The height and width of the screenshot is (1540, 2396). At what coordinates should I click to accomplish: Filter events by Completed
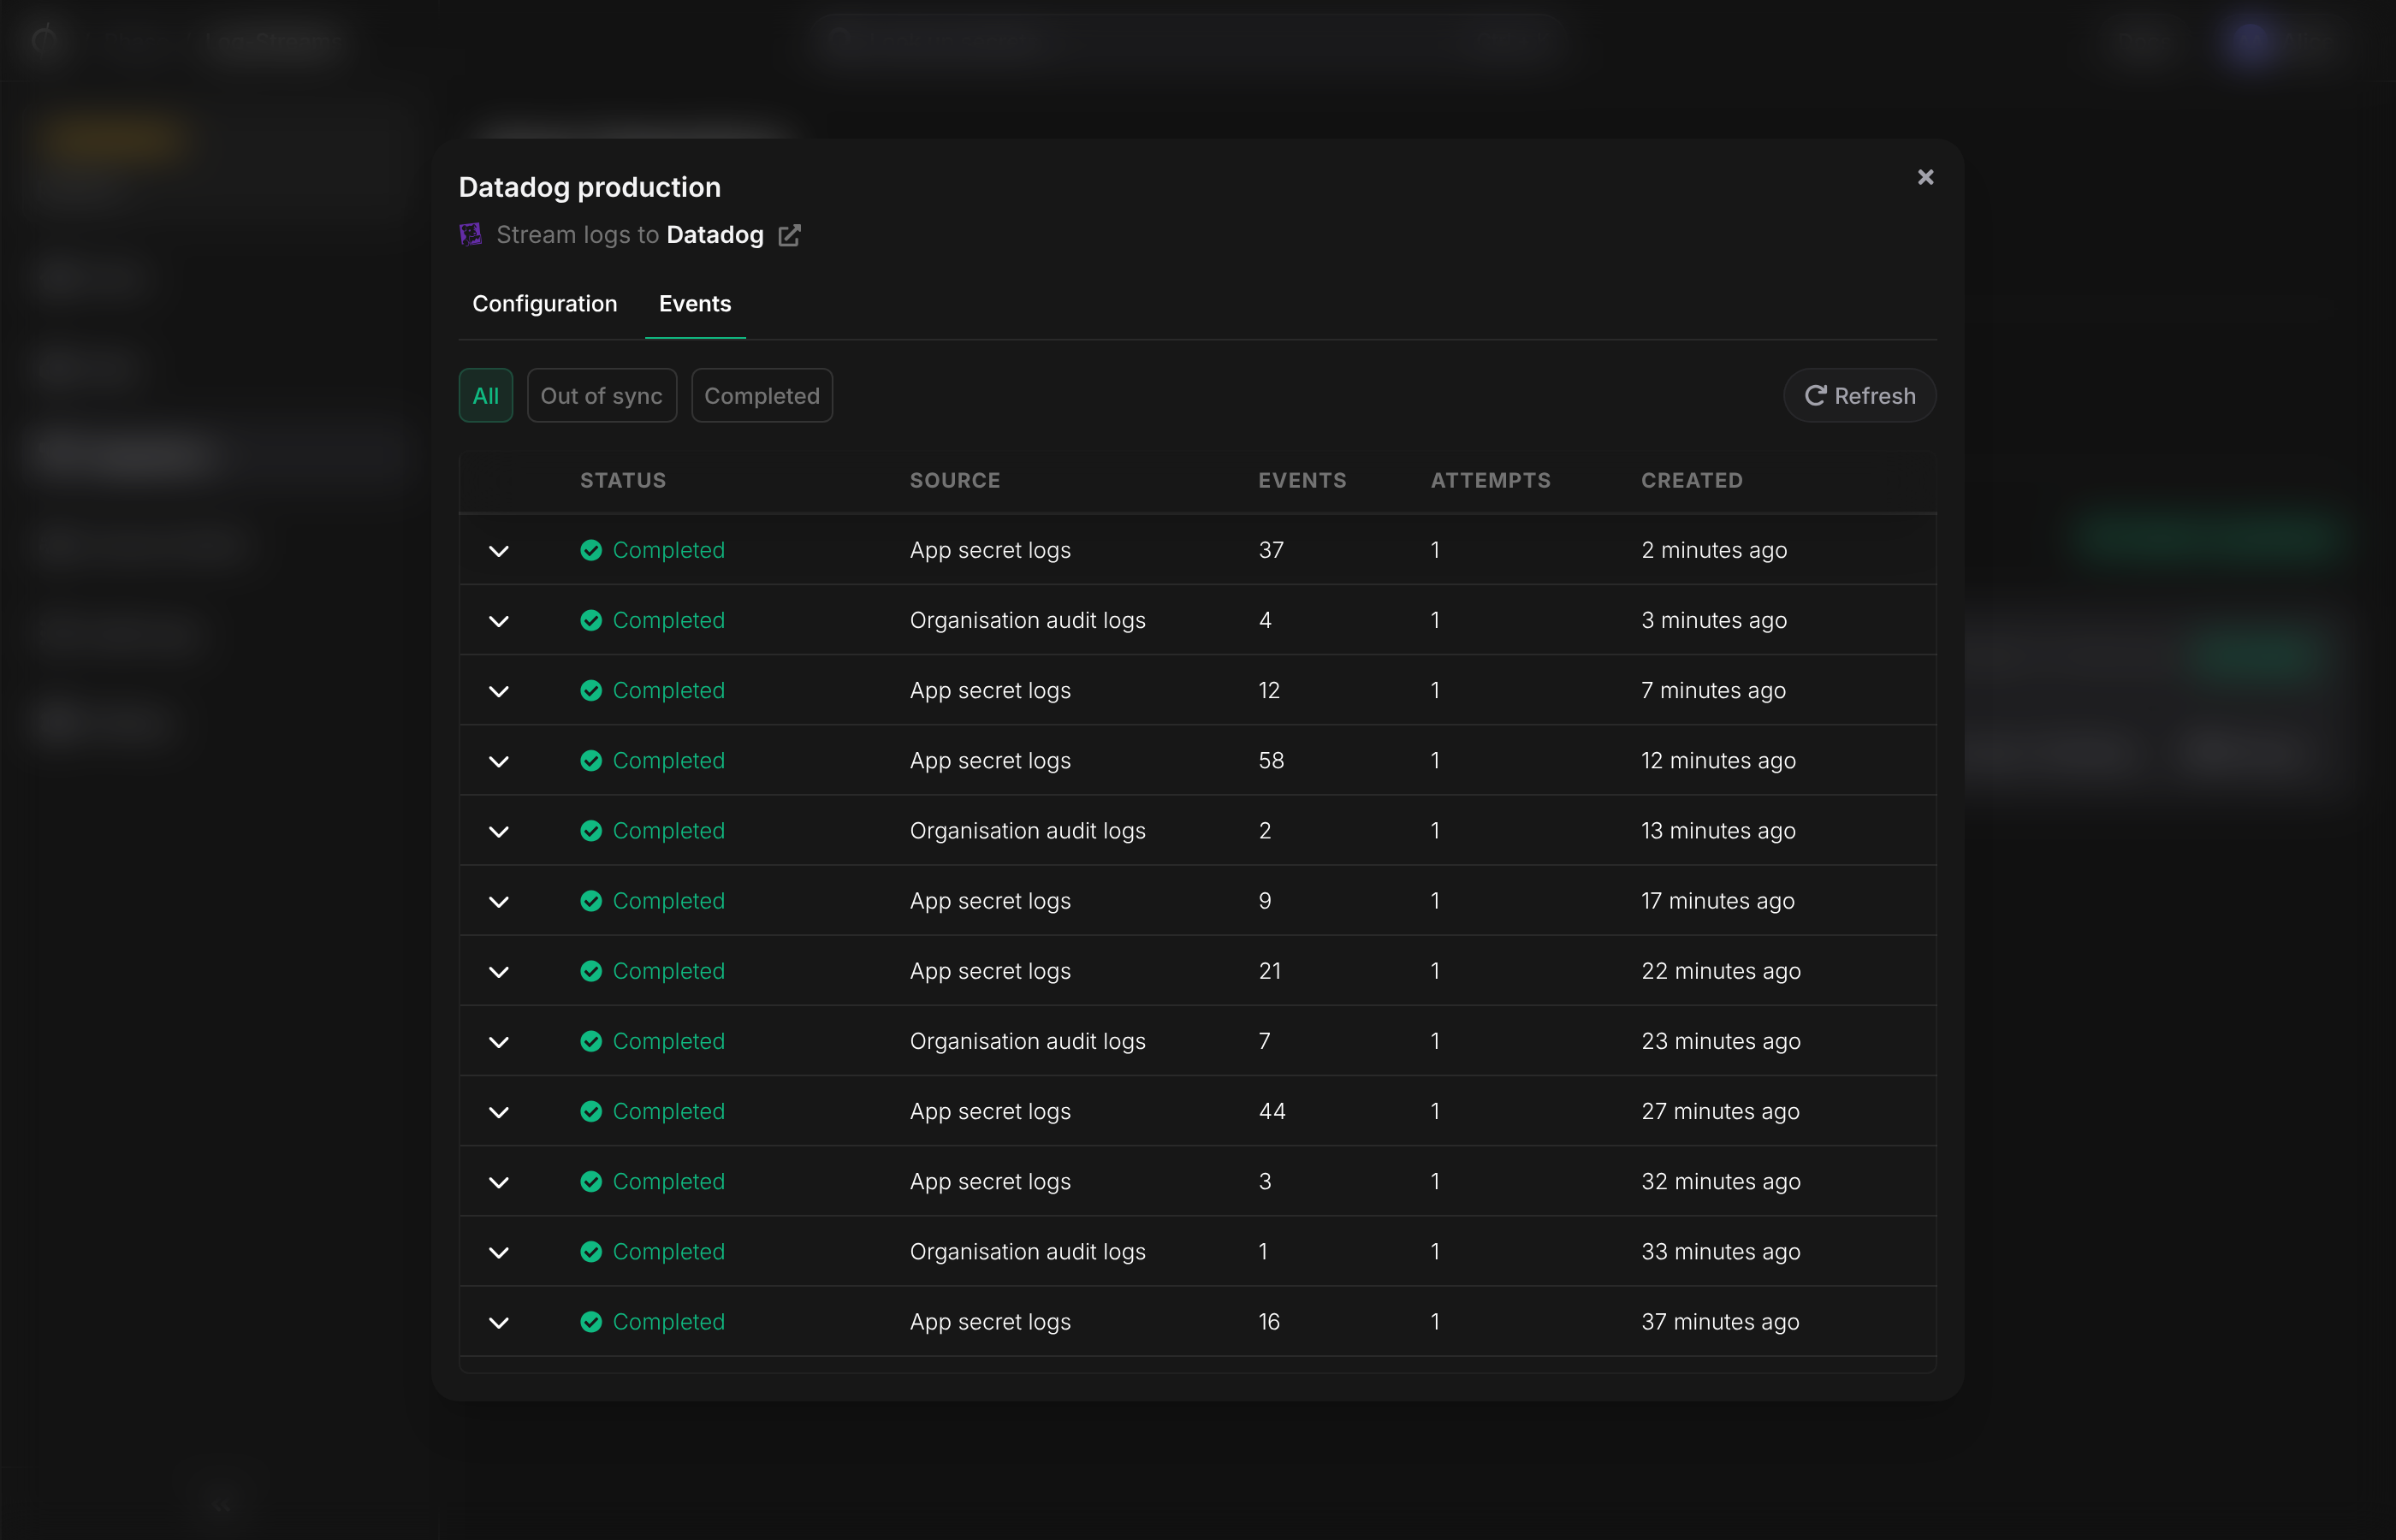tap(762, 396)
